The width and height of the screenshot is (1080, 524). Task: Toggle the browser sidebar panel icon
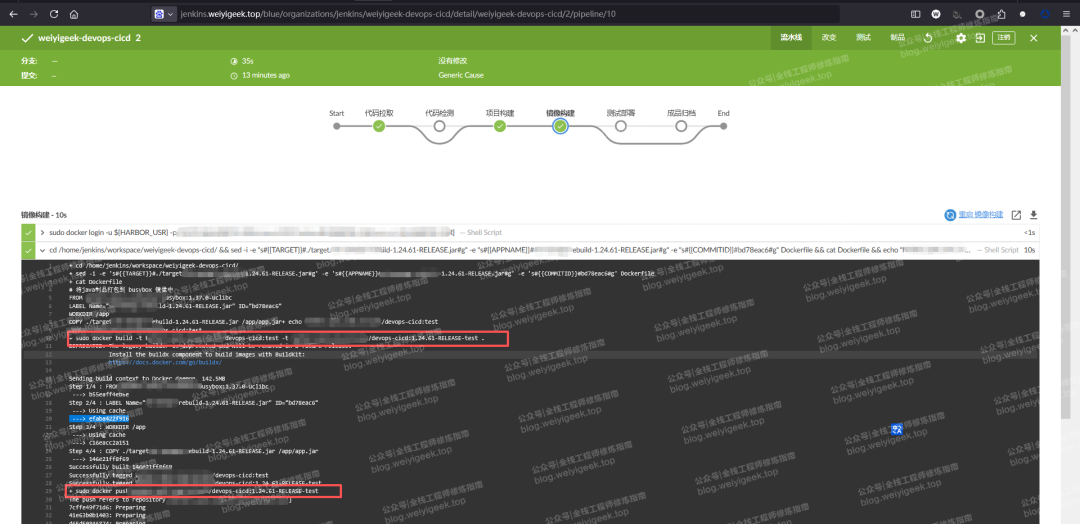[x=915, y=14]
